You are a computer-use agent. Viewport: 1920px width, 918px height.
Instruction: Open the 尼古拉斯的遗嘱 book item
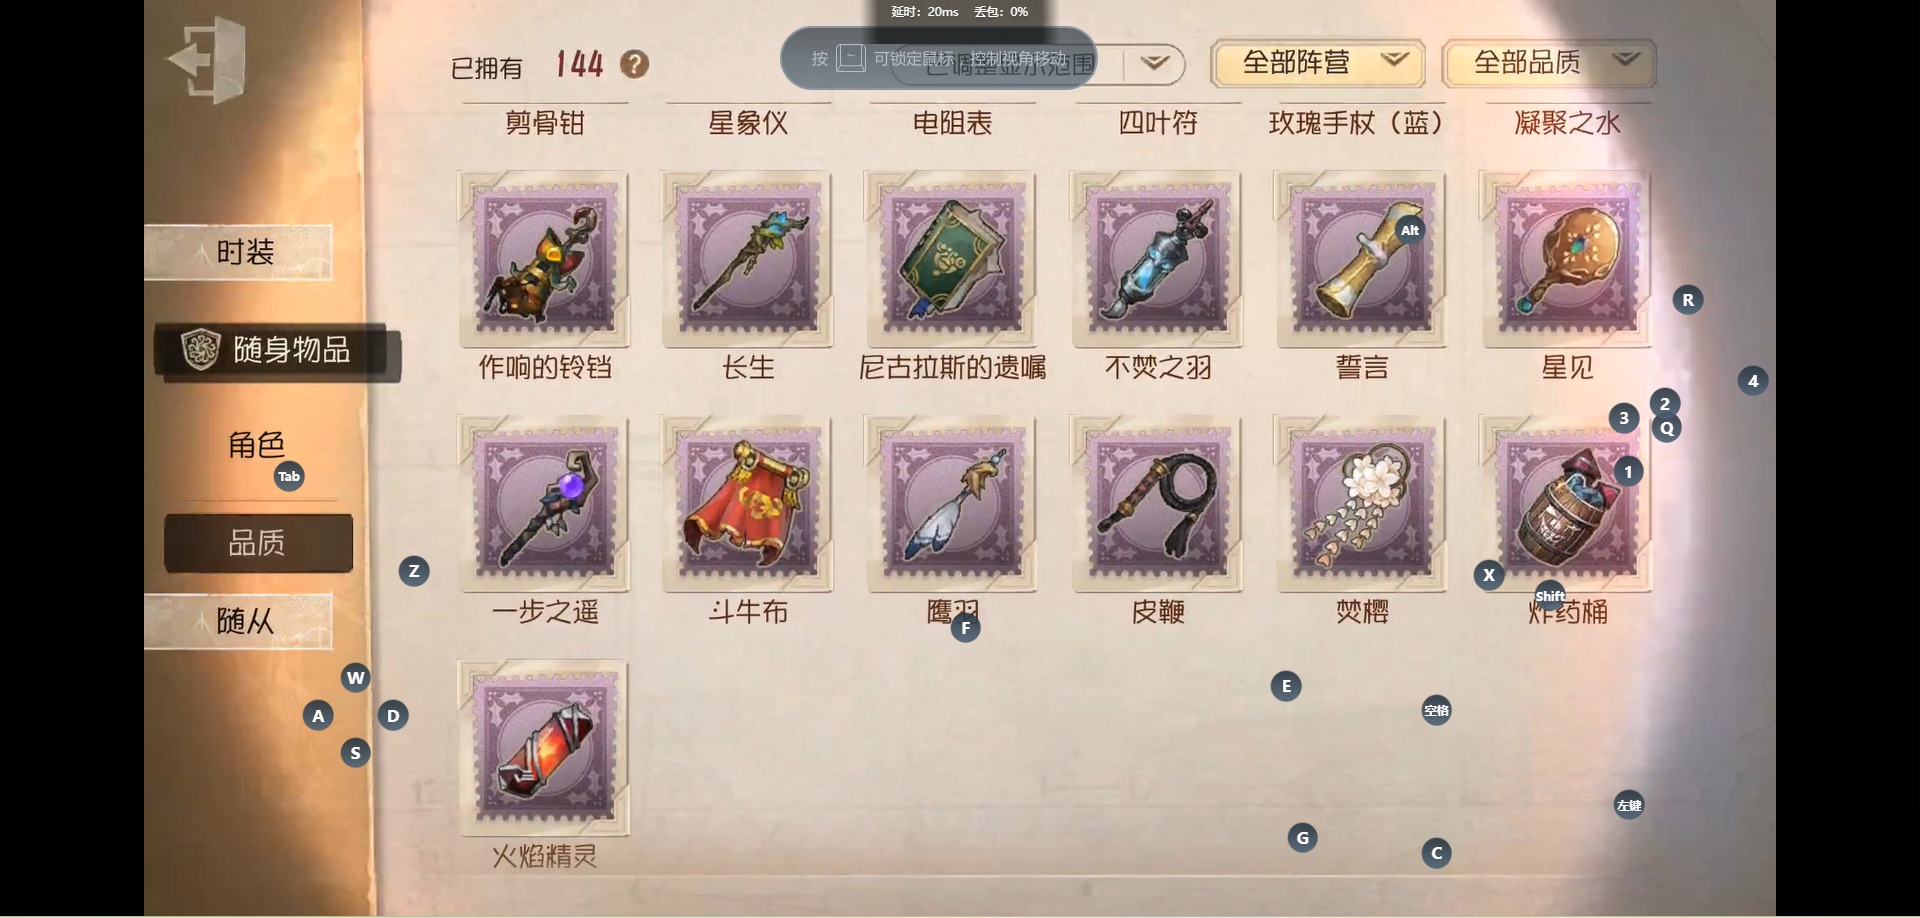coord(951,258)
